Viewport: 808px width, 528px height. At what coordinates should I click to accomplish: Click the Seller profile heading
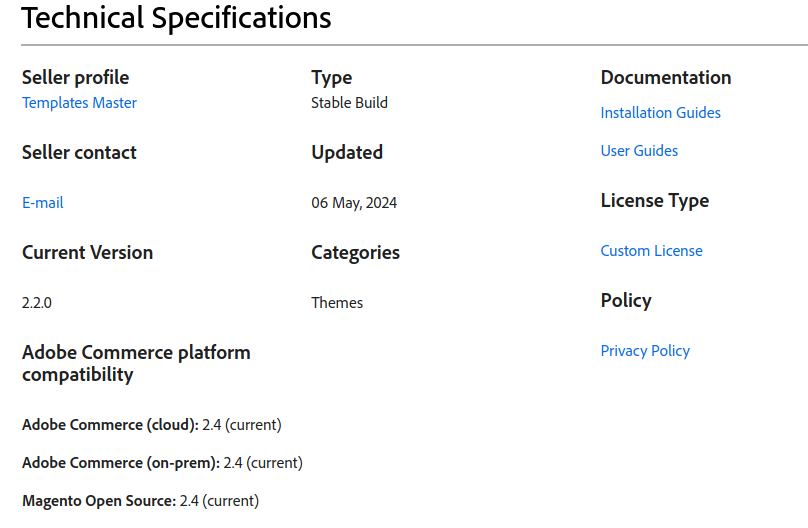[75, 78]
